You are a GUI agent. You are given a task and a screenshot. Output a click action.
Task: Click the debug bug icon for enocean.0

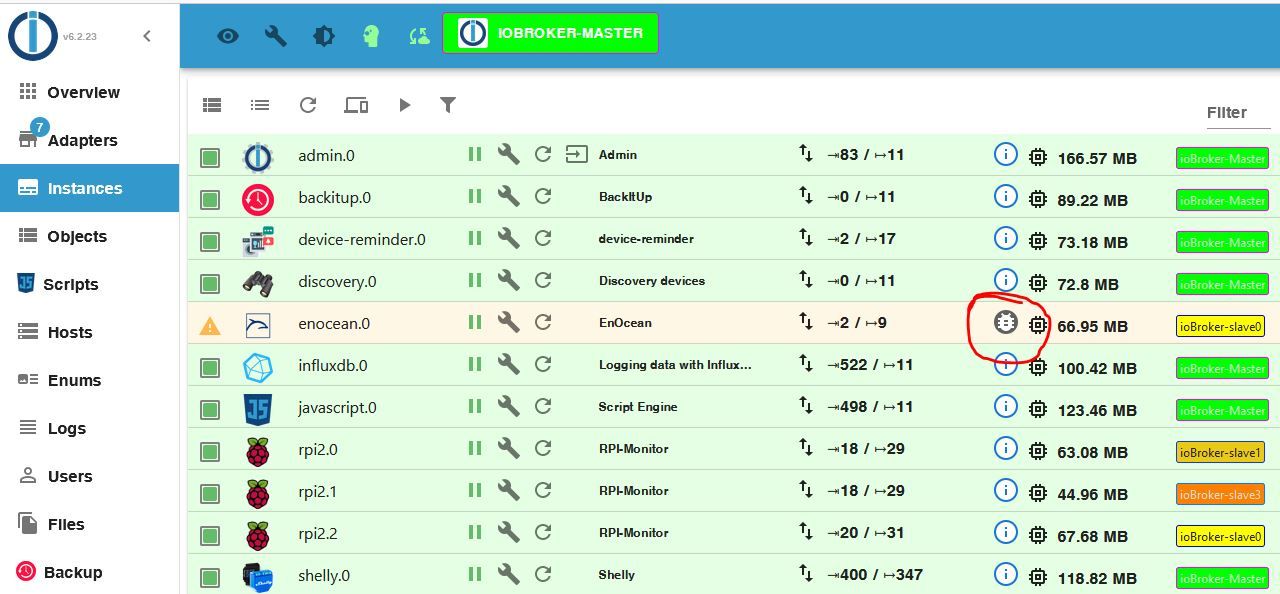1005,322
